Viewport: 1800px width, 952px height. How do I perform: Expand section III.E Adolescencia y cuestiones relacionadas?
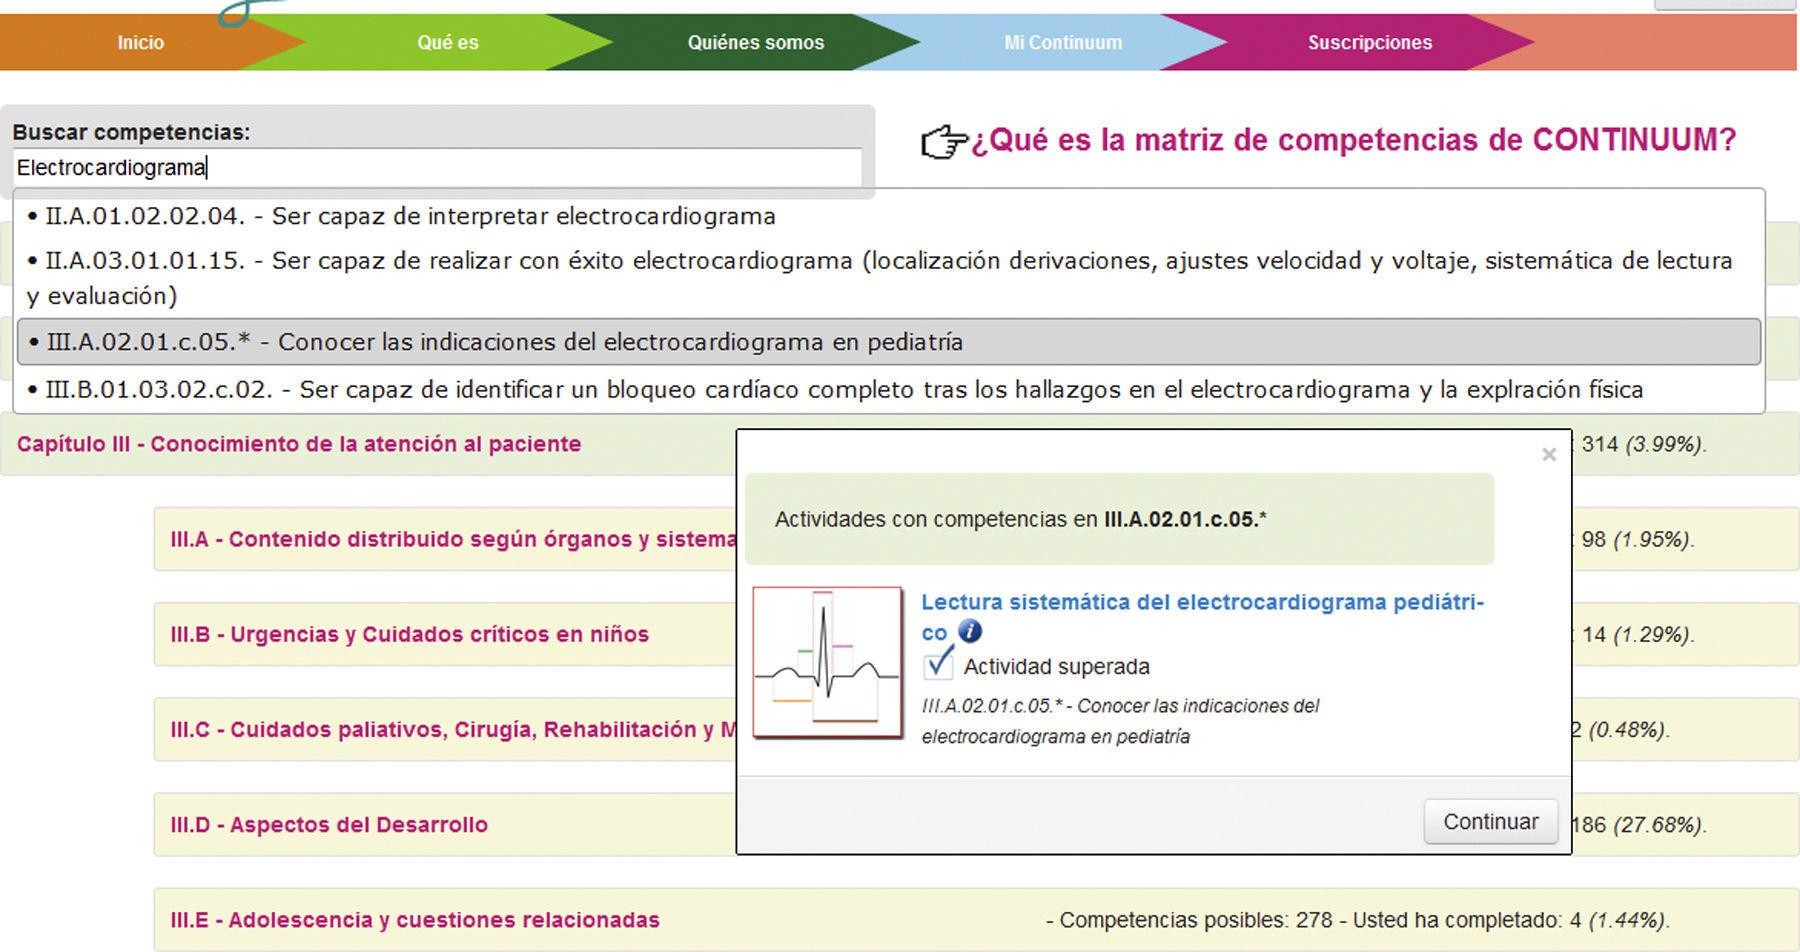pyautogui.click(x=414, y=920)
